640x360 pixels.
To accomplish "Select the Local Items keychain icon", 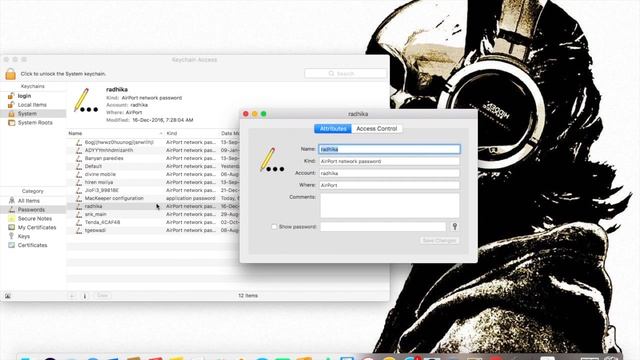I will coord(11,105).
